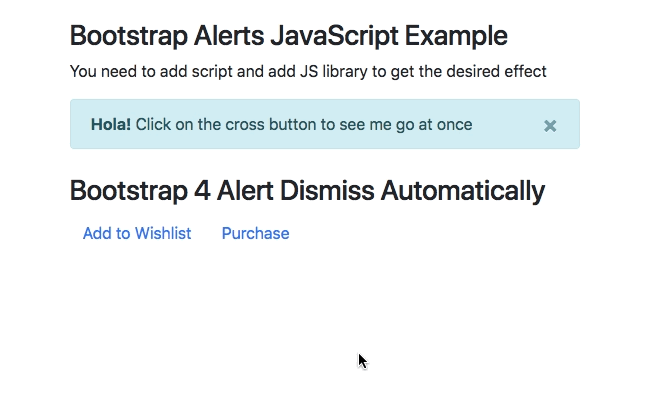The width and height of the screenshot is (646, 420).
Task: Click the word Dismiss in the second heading
Action: (327, 191)
